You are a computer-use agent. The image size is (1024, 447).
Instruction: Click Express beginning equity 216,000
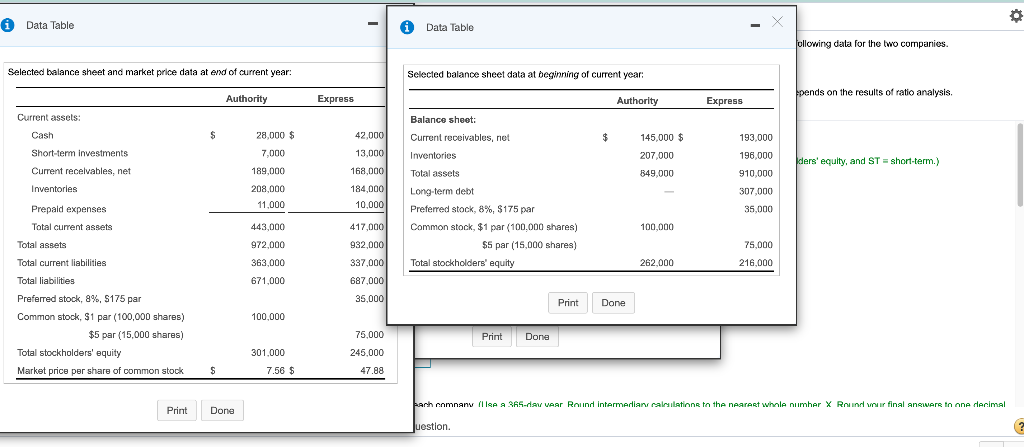pyautogui.click(x=756, y=263)
